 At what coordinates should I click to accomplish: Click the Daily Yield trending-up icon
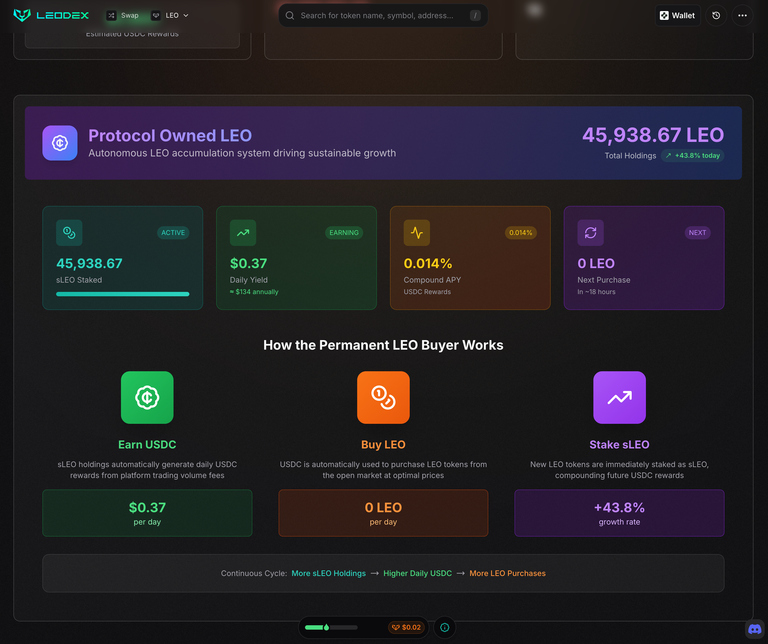243,233
